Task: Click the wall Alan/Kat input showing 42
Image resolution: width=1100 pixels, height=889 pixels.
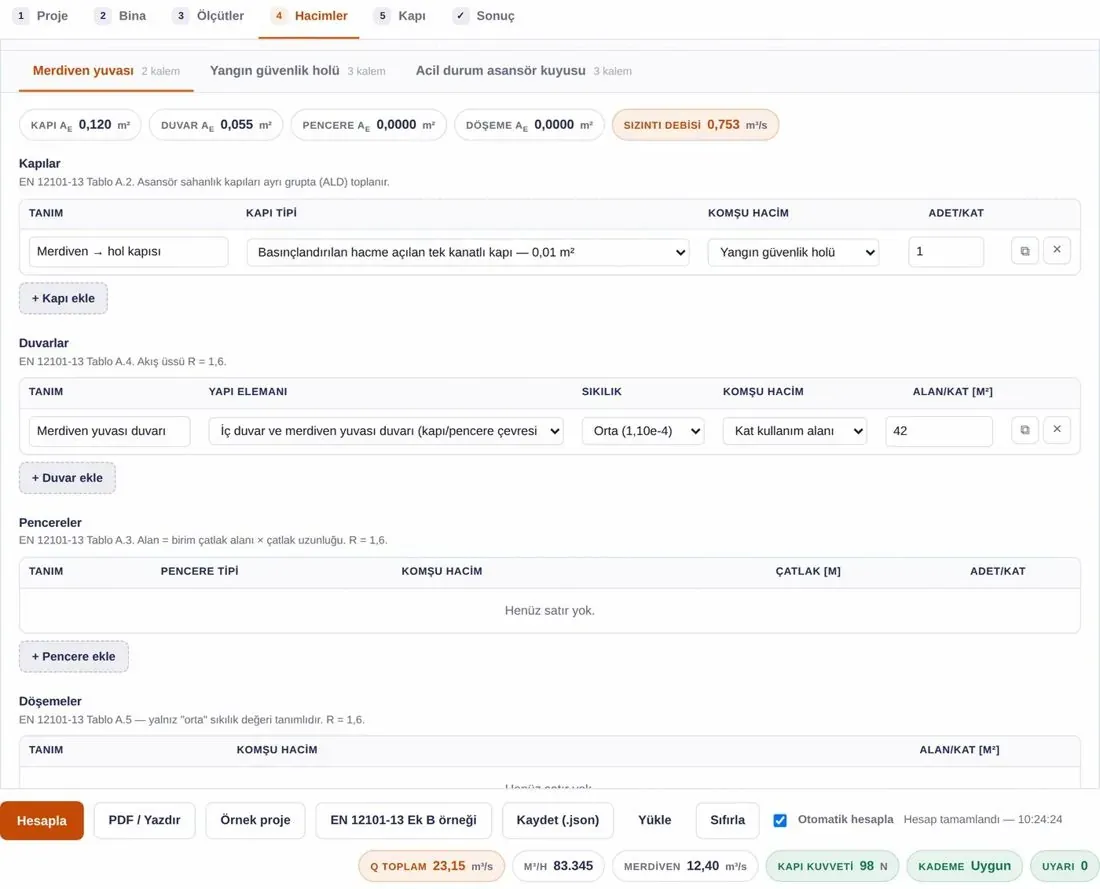Action: click(939, 431)
